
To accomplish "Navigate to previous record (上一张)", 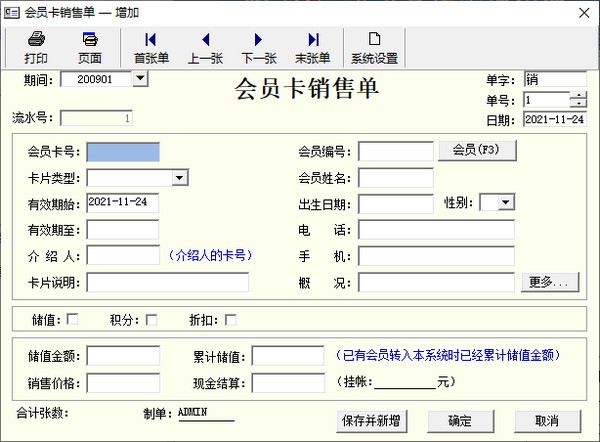I will click(205, 46).
